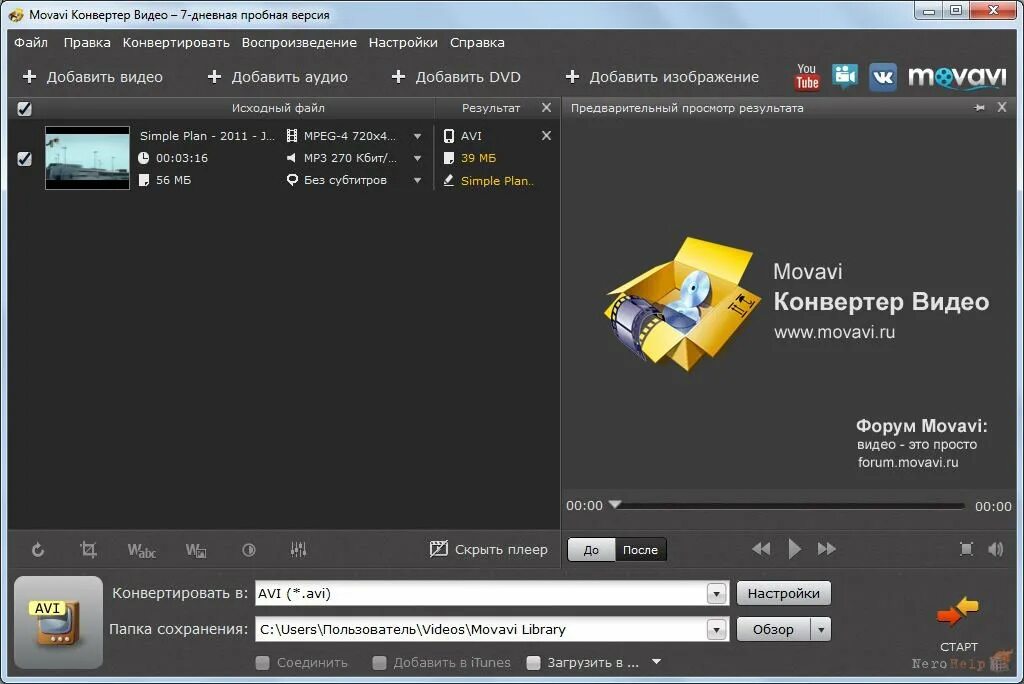Click the output file name edit icon
The image size is (1024, 684).
coord(449,180)
